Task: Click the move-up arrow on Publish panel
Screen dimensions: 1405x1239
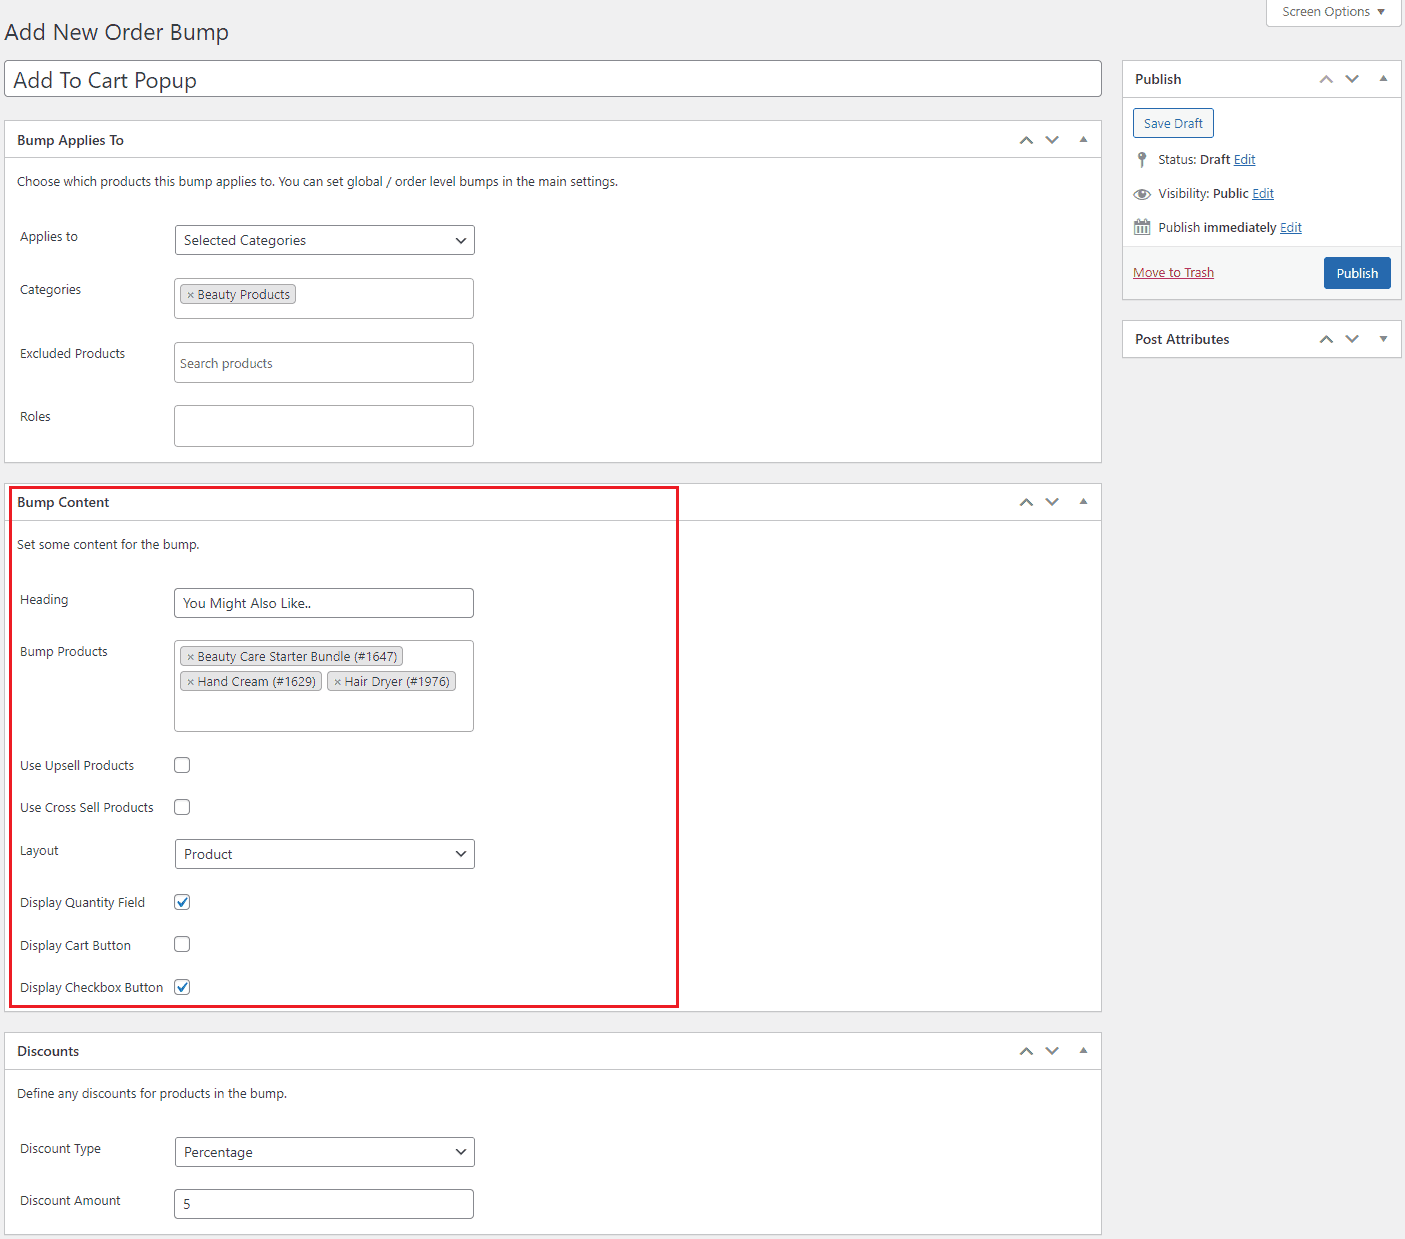Action: click(x=1326, y=78)
